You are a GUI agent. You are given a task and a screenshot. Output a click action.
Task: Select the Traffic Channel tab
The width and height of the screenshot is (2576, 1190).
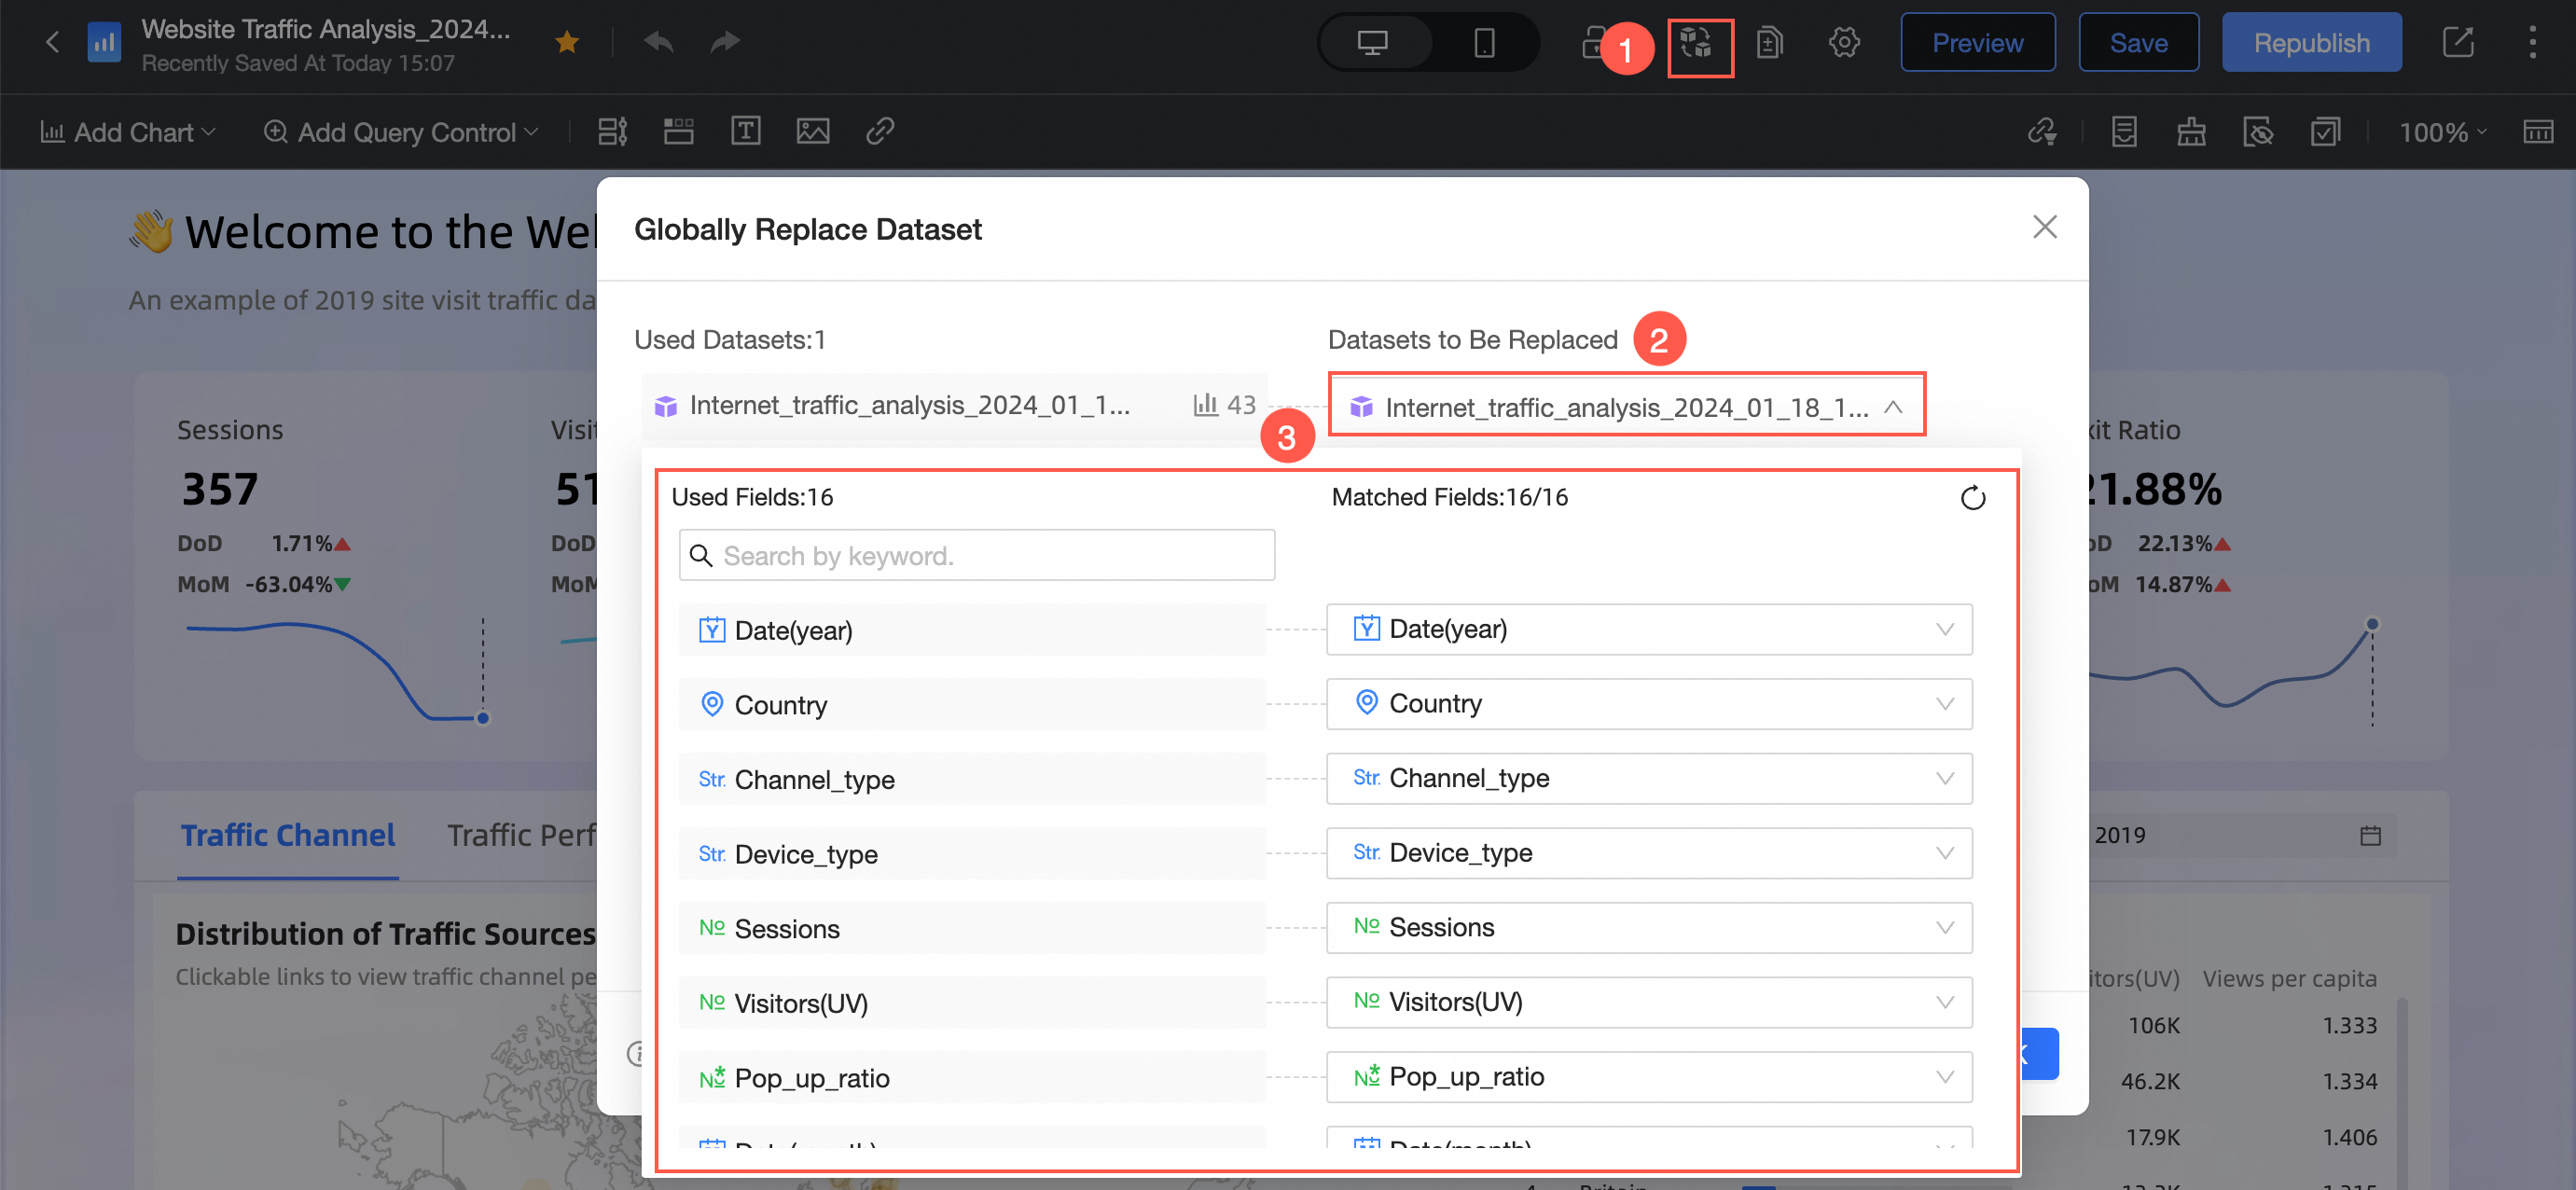pos(287,836)
